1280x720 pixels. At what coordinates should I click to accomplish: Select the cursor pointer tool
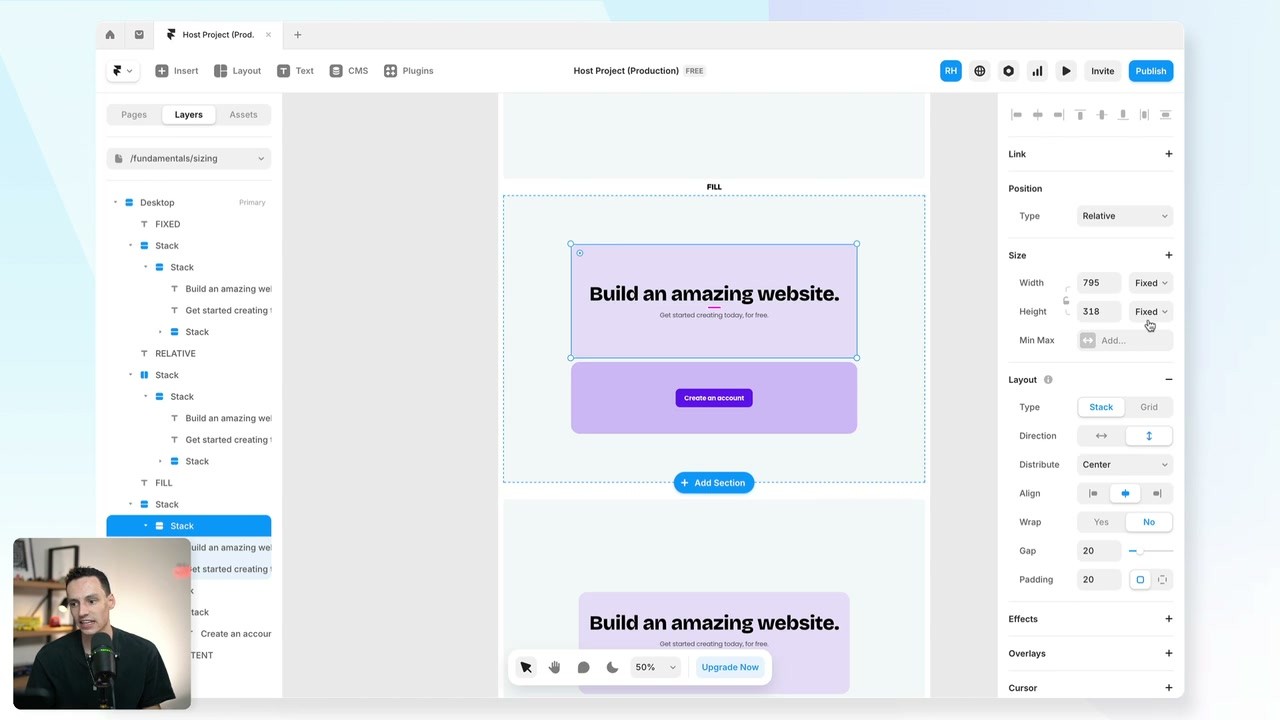526,667
